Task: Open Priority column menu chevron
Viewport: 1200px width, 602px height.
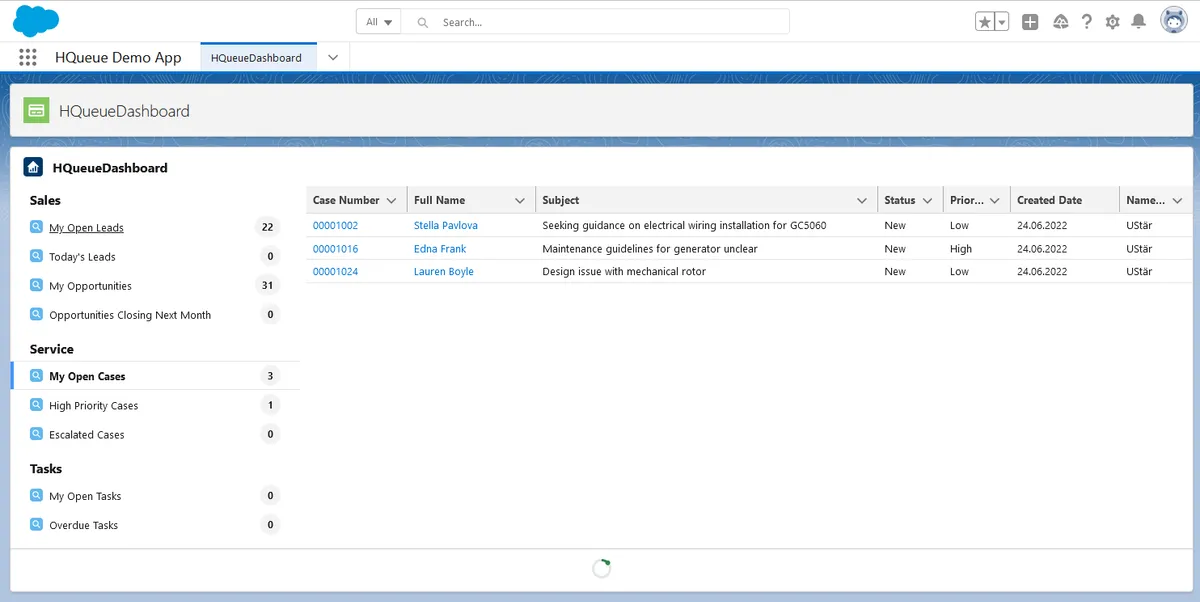Action: tap(995, 201)
